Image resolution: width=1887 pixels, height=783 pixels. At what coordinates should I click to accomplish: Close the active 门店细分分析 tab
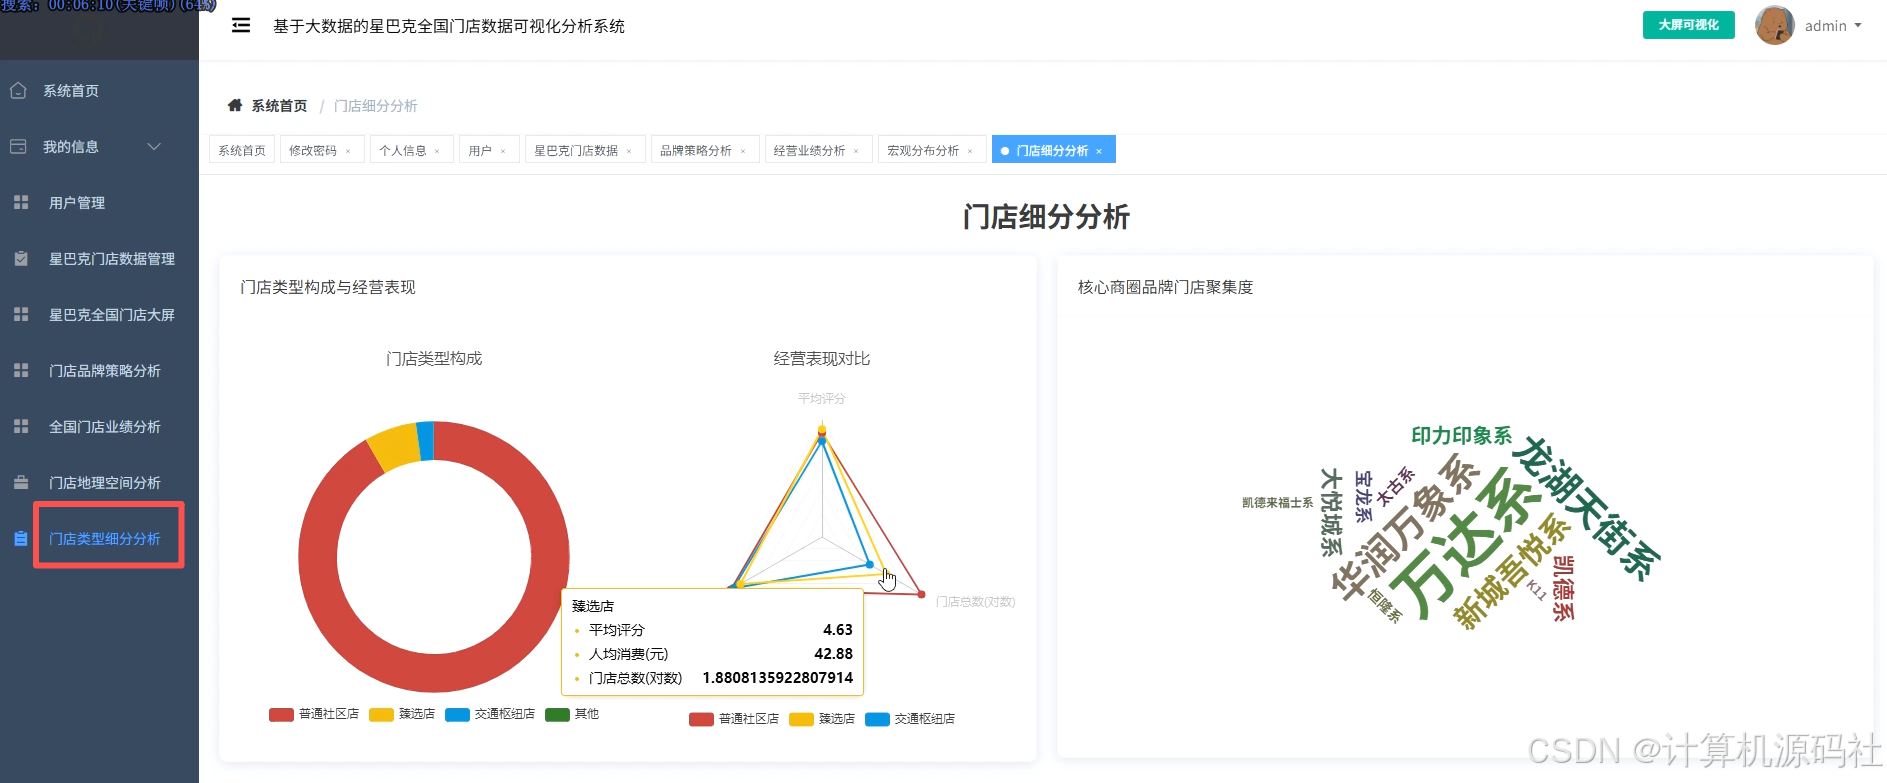pyautogui.click(x=1099, y=151)
